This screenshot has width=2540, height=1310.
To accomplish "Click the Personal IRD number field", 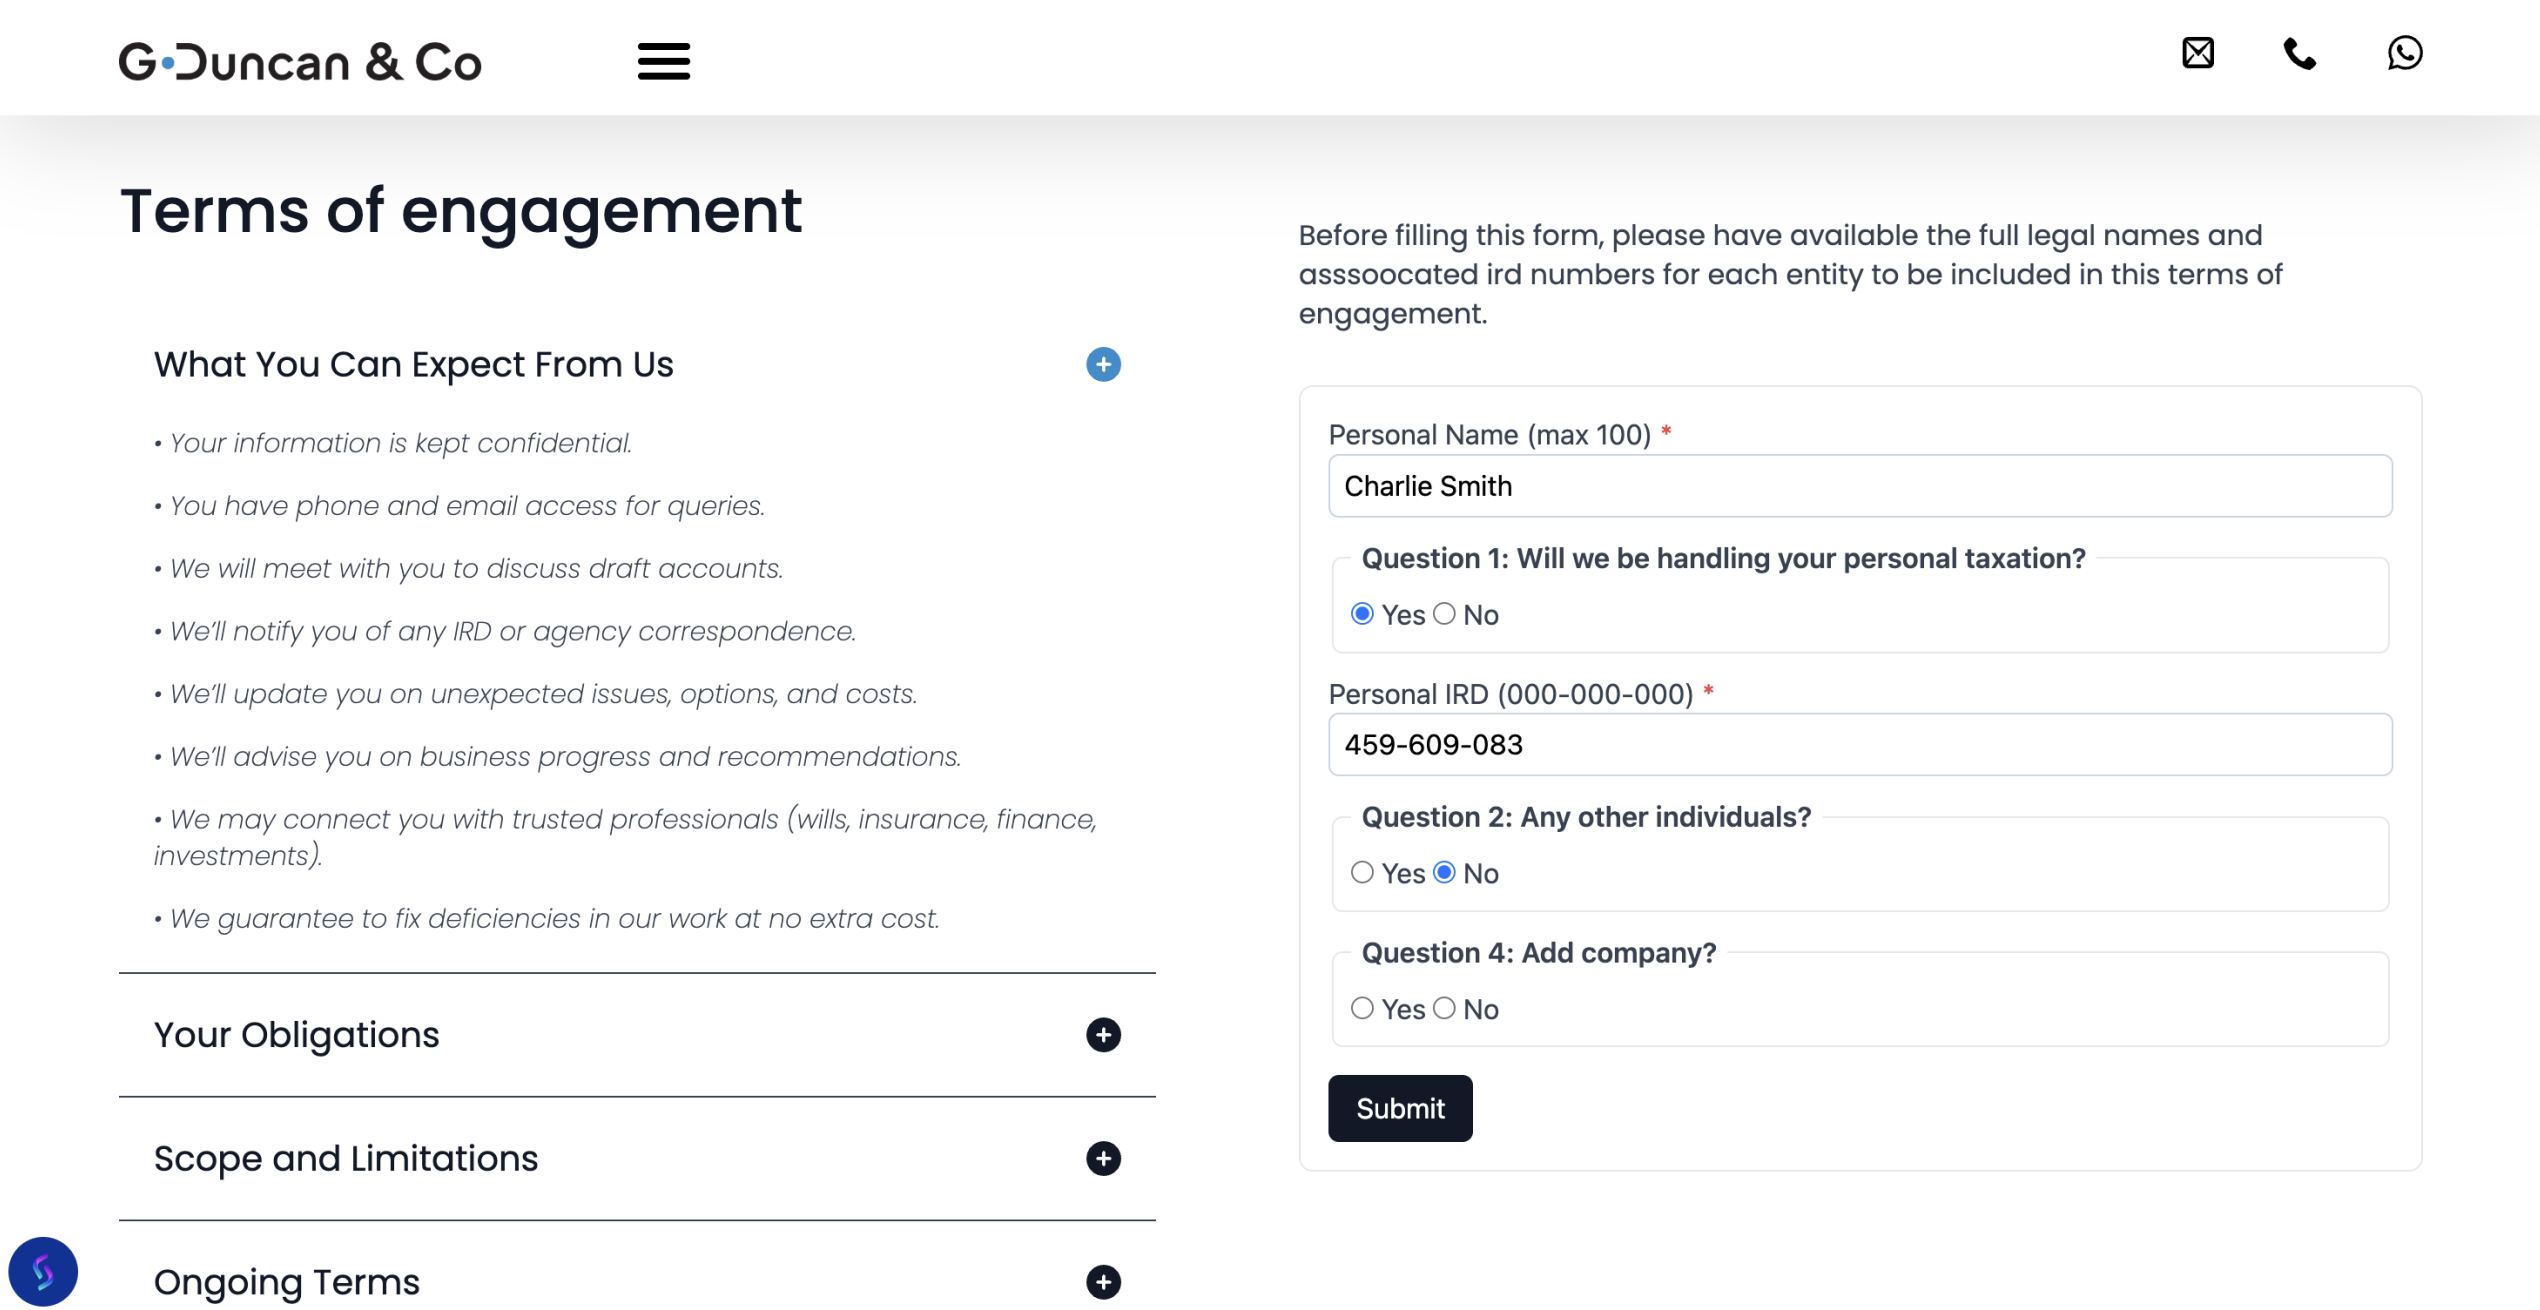I will [x=1859, y=745].
